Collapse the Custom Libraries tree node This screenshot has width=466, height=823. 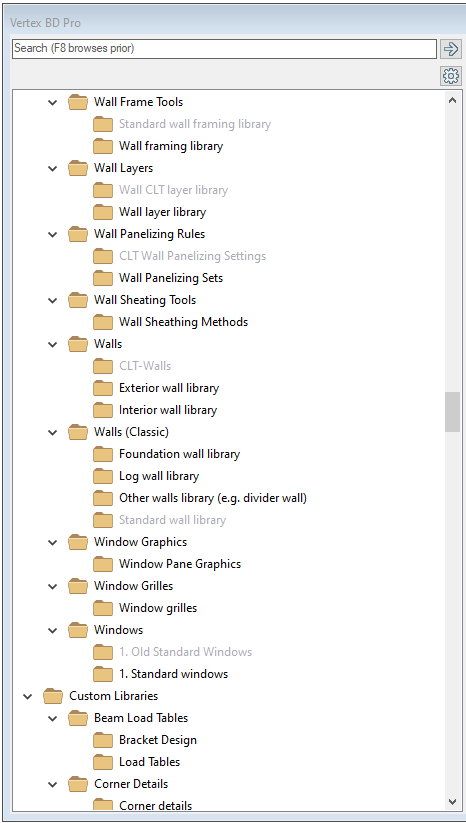coord(28,697)
